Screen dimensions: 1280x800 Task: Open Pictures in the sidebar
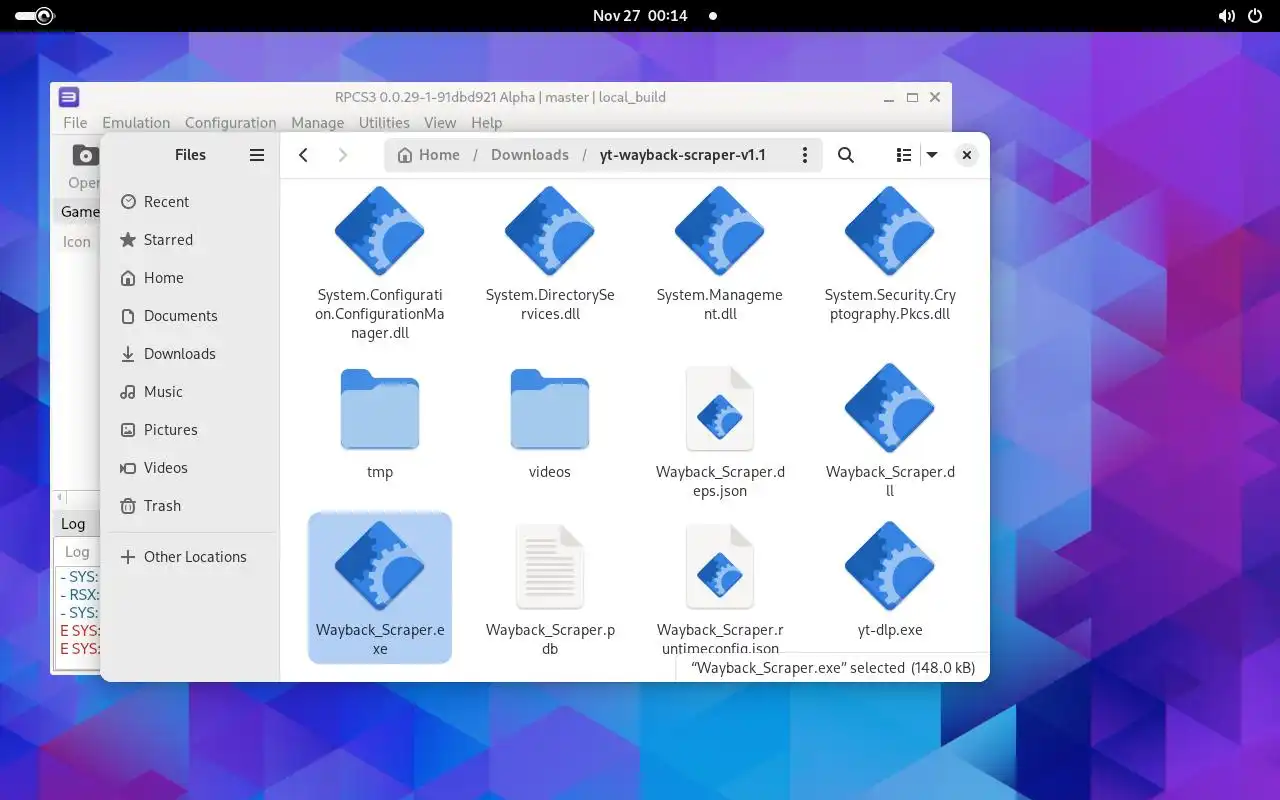coord(190,430)
